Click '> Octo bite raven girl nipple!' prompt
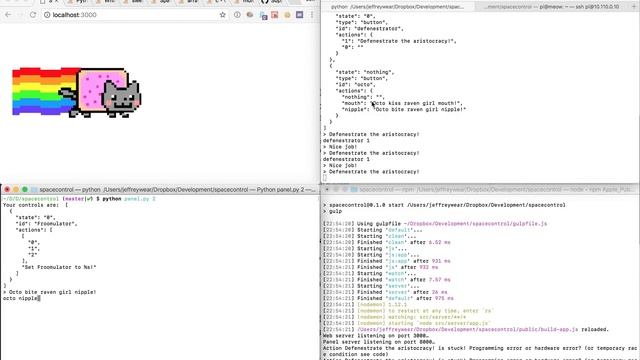The height and width of the screenshot is (360, 640). pos(49,292)
